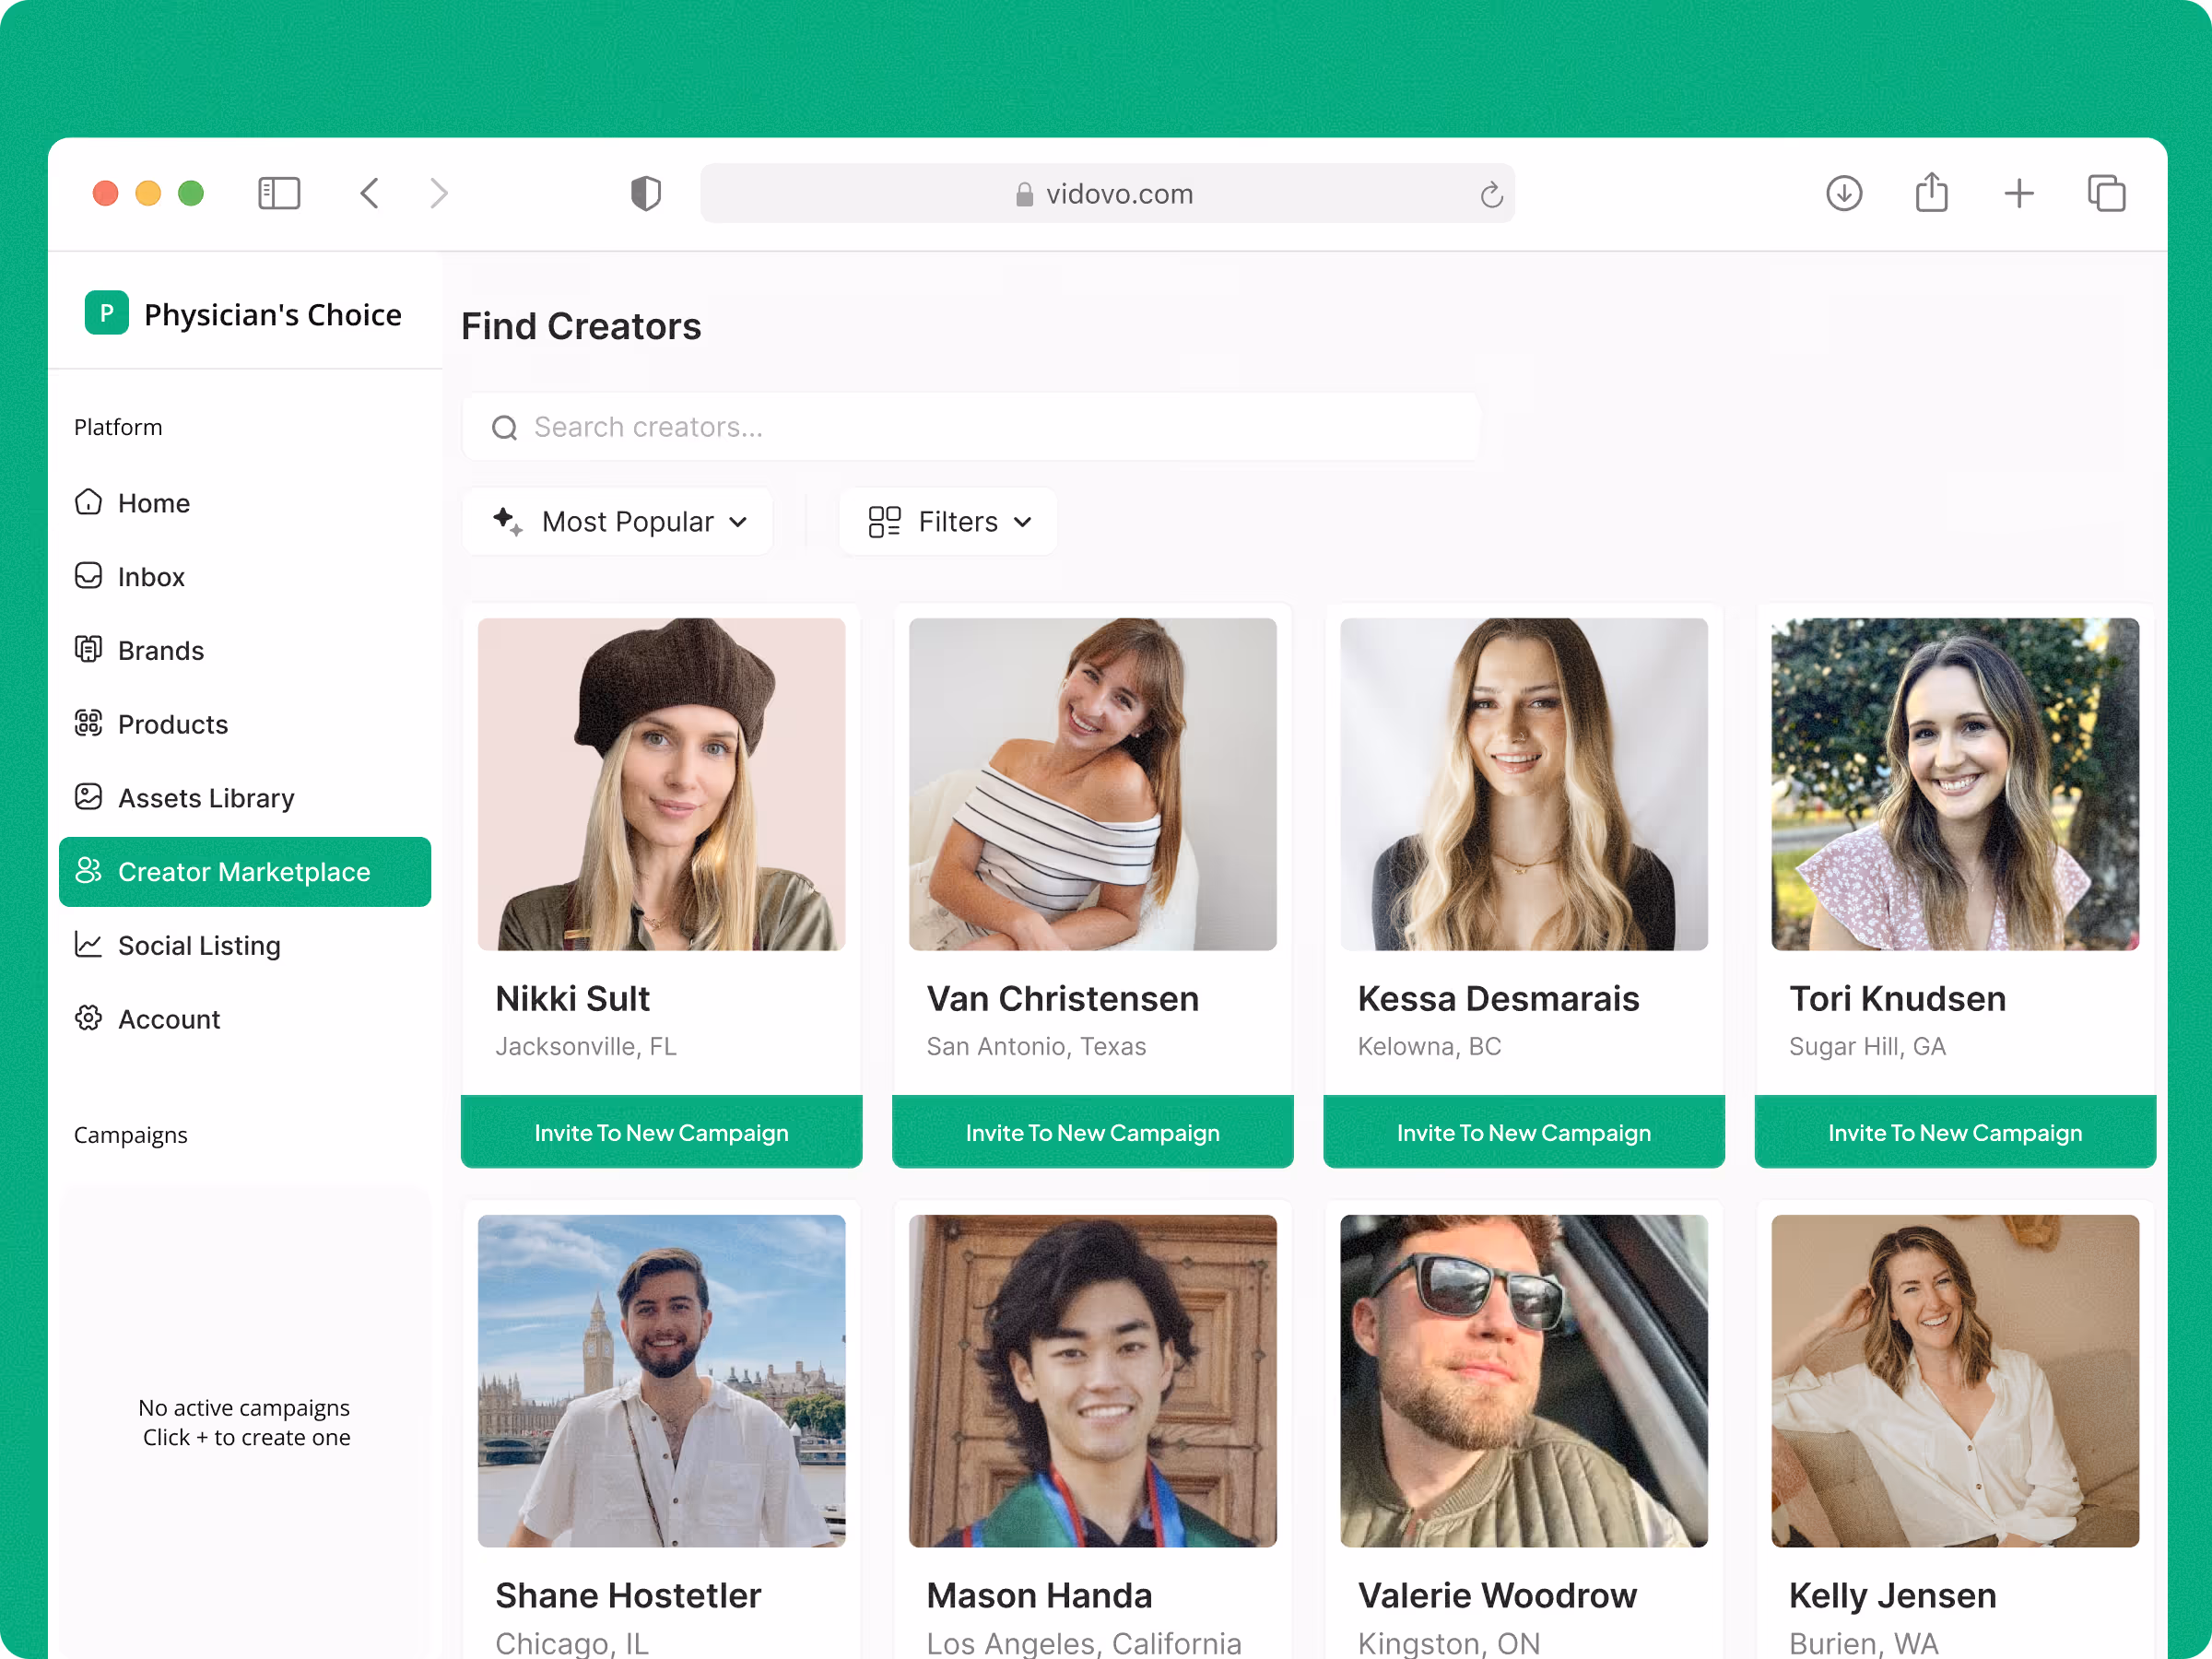Invite Nikki Sult to a new campaign
The image size is (2212, 1659).
point(662,1132)
